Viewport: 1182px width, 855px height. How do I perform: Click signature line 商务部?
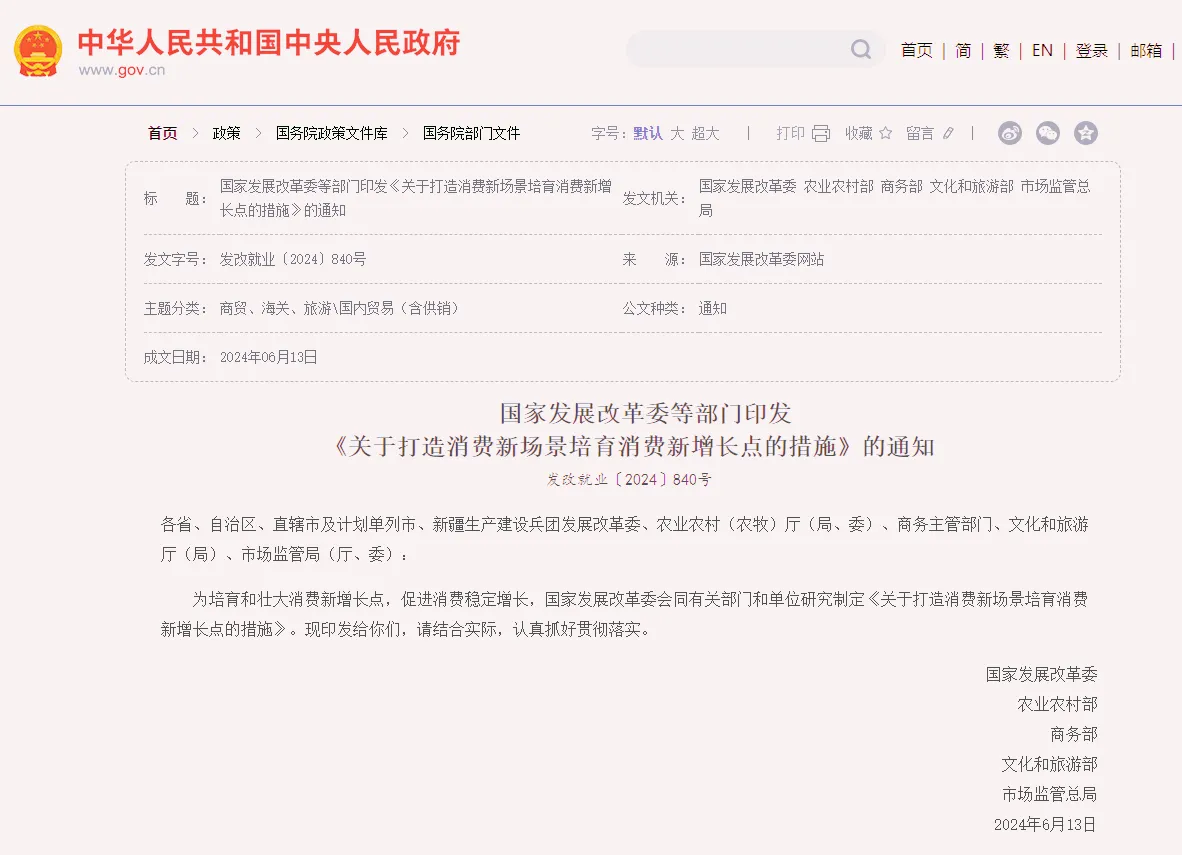point(1074,734)
